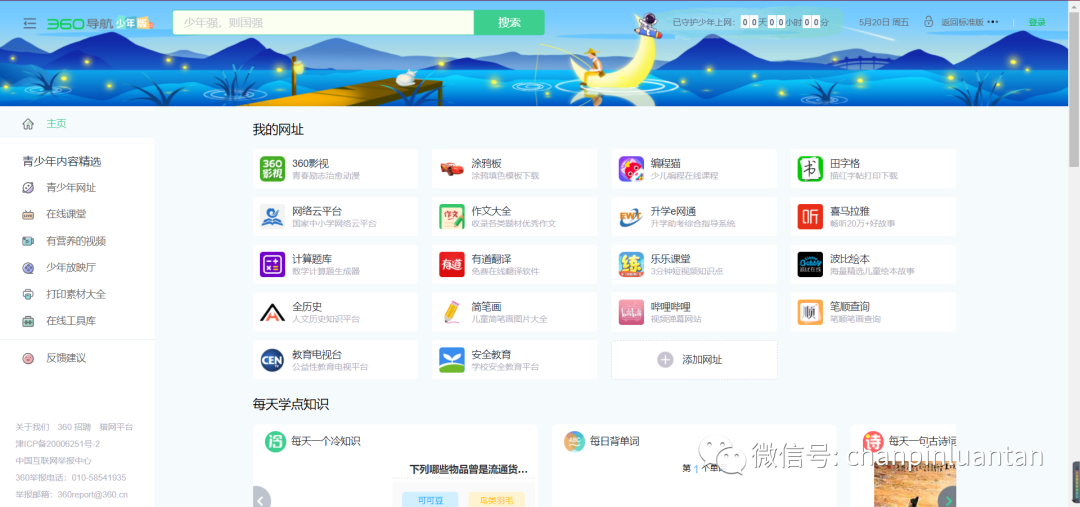Open the 田字格 icon
The image size is (1080, 507).
810,169
